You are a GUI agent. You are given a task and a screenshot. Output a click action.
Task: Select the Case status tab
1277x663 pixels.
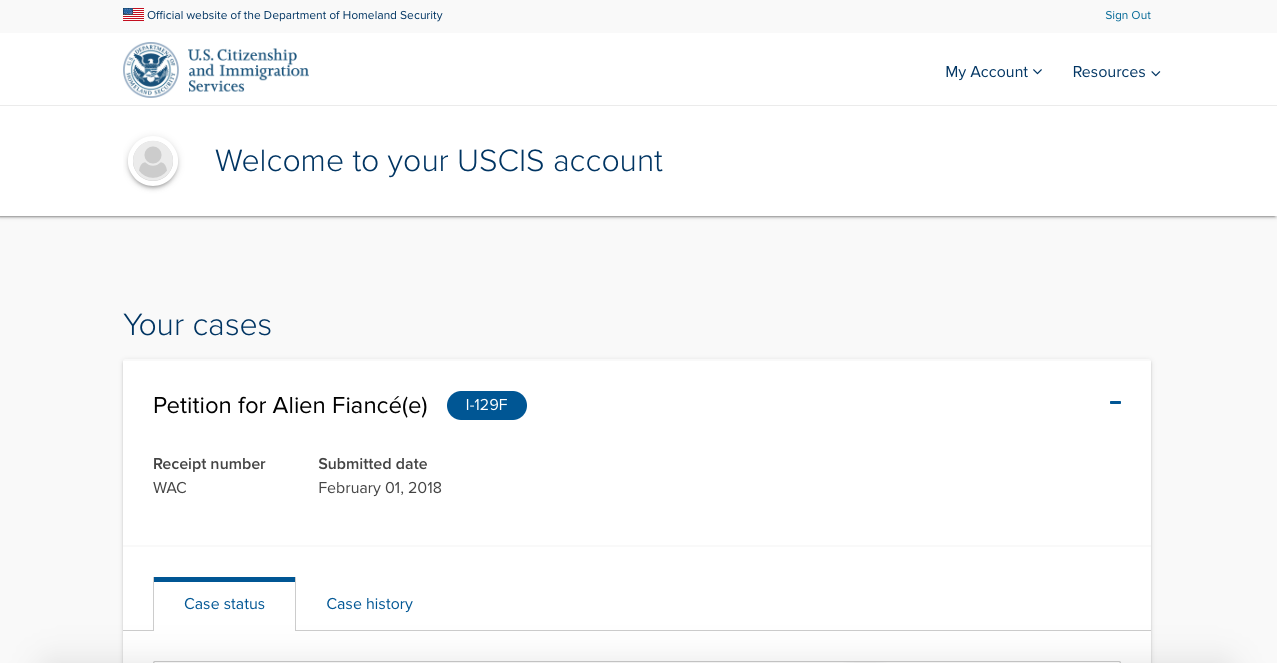224,604
